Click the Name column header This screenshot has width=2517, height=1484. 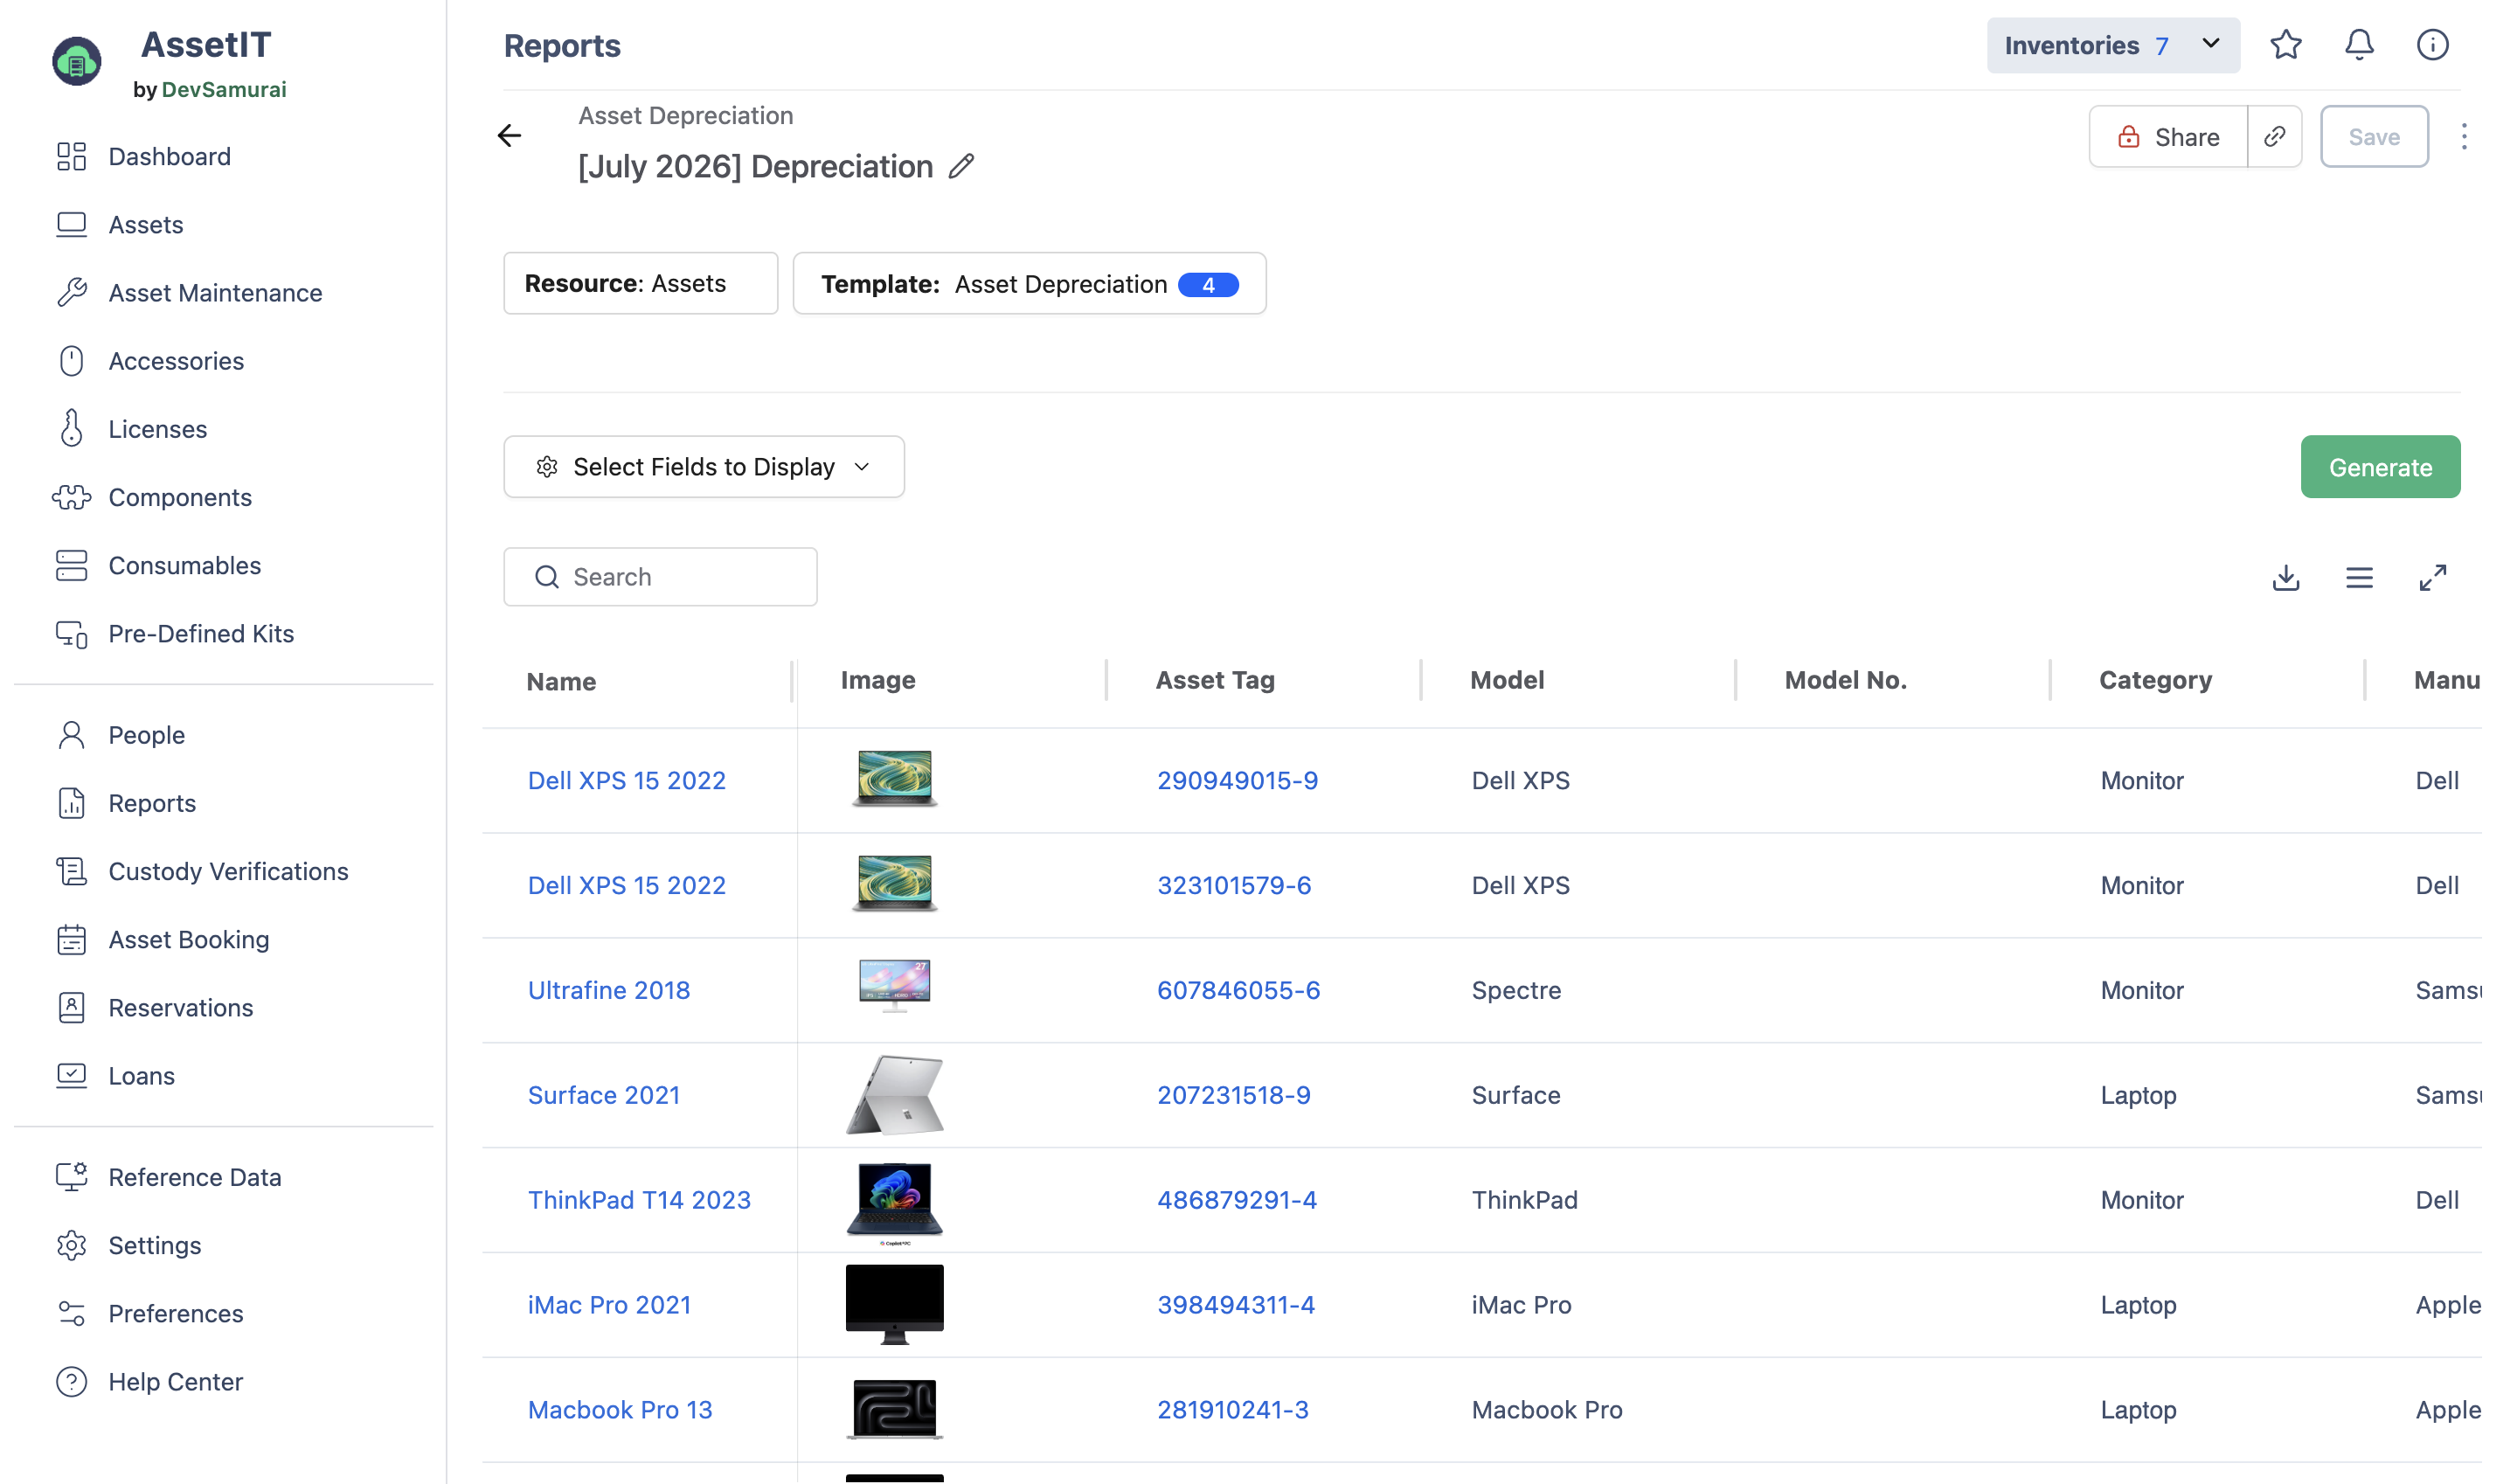point(561,681)
